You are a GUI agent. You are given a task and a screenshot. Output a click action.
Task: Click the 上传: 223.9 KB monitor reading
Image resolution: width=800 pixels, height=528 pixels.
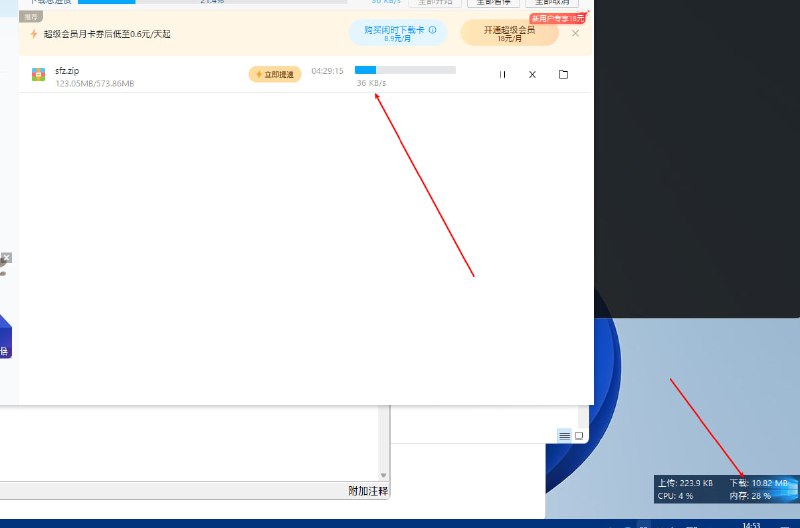click(x=685, y=483)
